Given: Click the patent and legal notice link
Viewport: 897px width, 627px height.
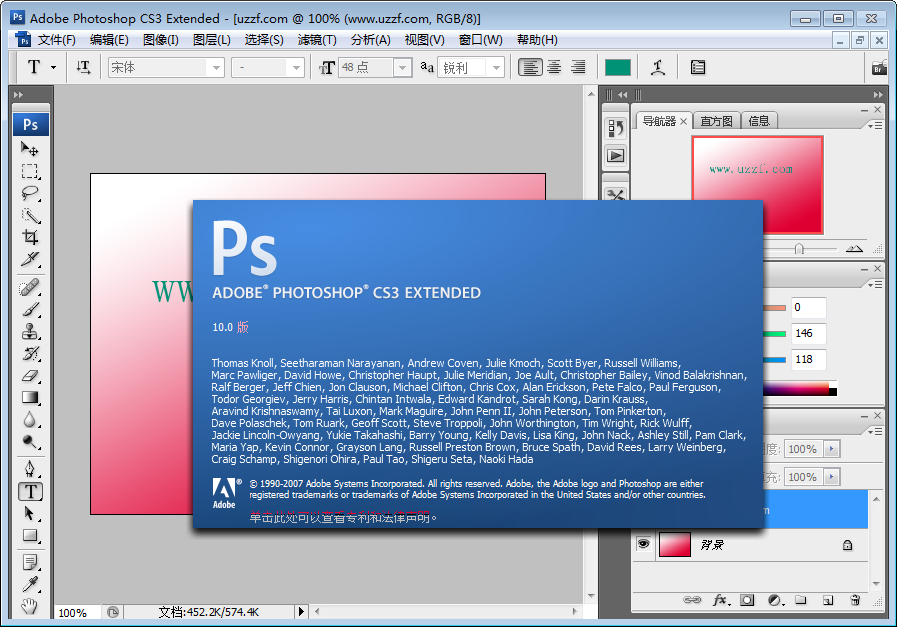Looking at the screenshot, I should point(343,518).
